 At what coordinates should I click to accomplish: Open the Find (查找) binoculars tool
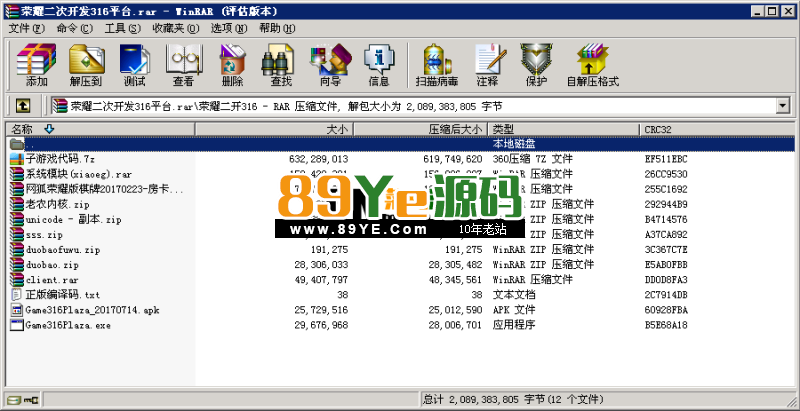coord(280,65)
